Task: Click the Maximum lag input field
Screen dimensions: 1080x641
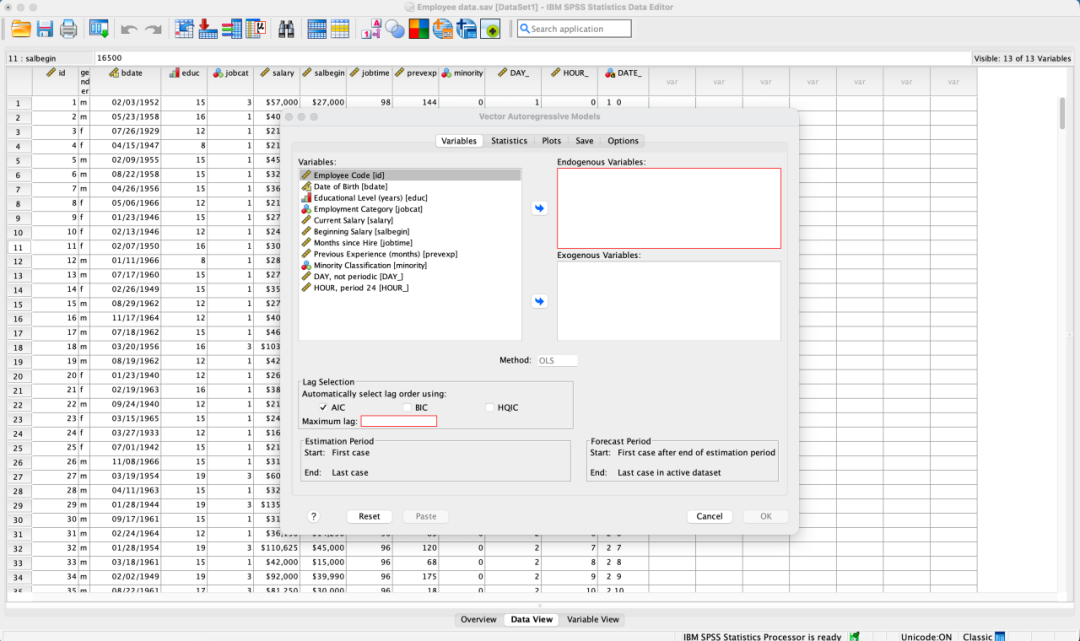Action: [x=399, y=421]
